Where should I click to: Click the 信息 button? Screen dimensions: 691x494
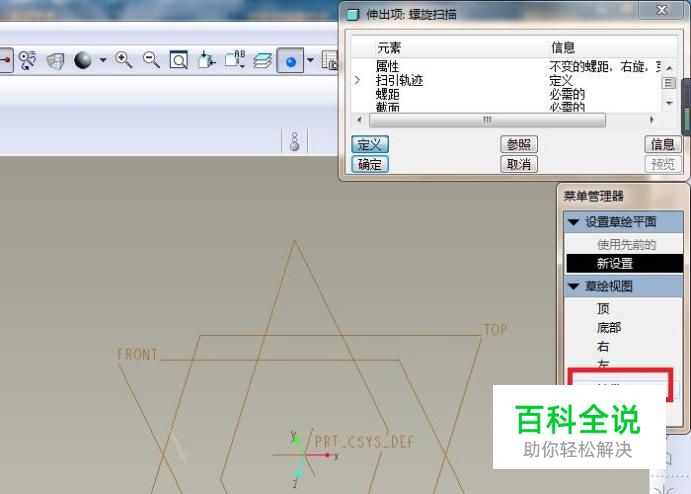(x=663, y=144)
